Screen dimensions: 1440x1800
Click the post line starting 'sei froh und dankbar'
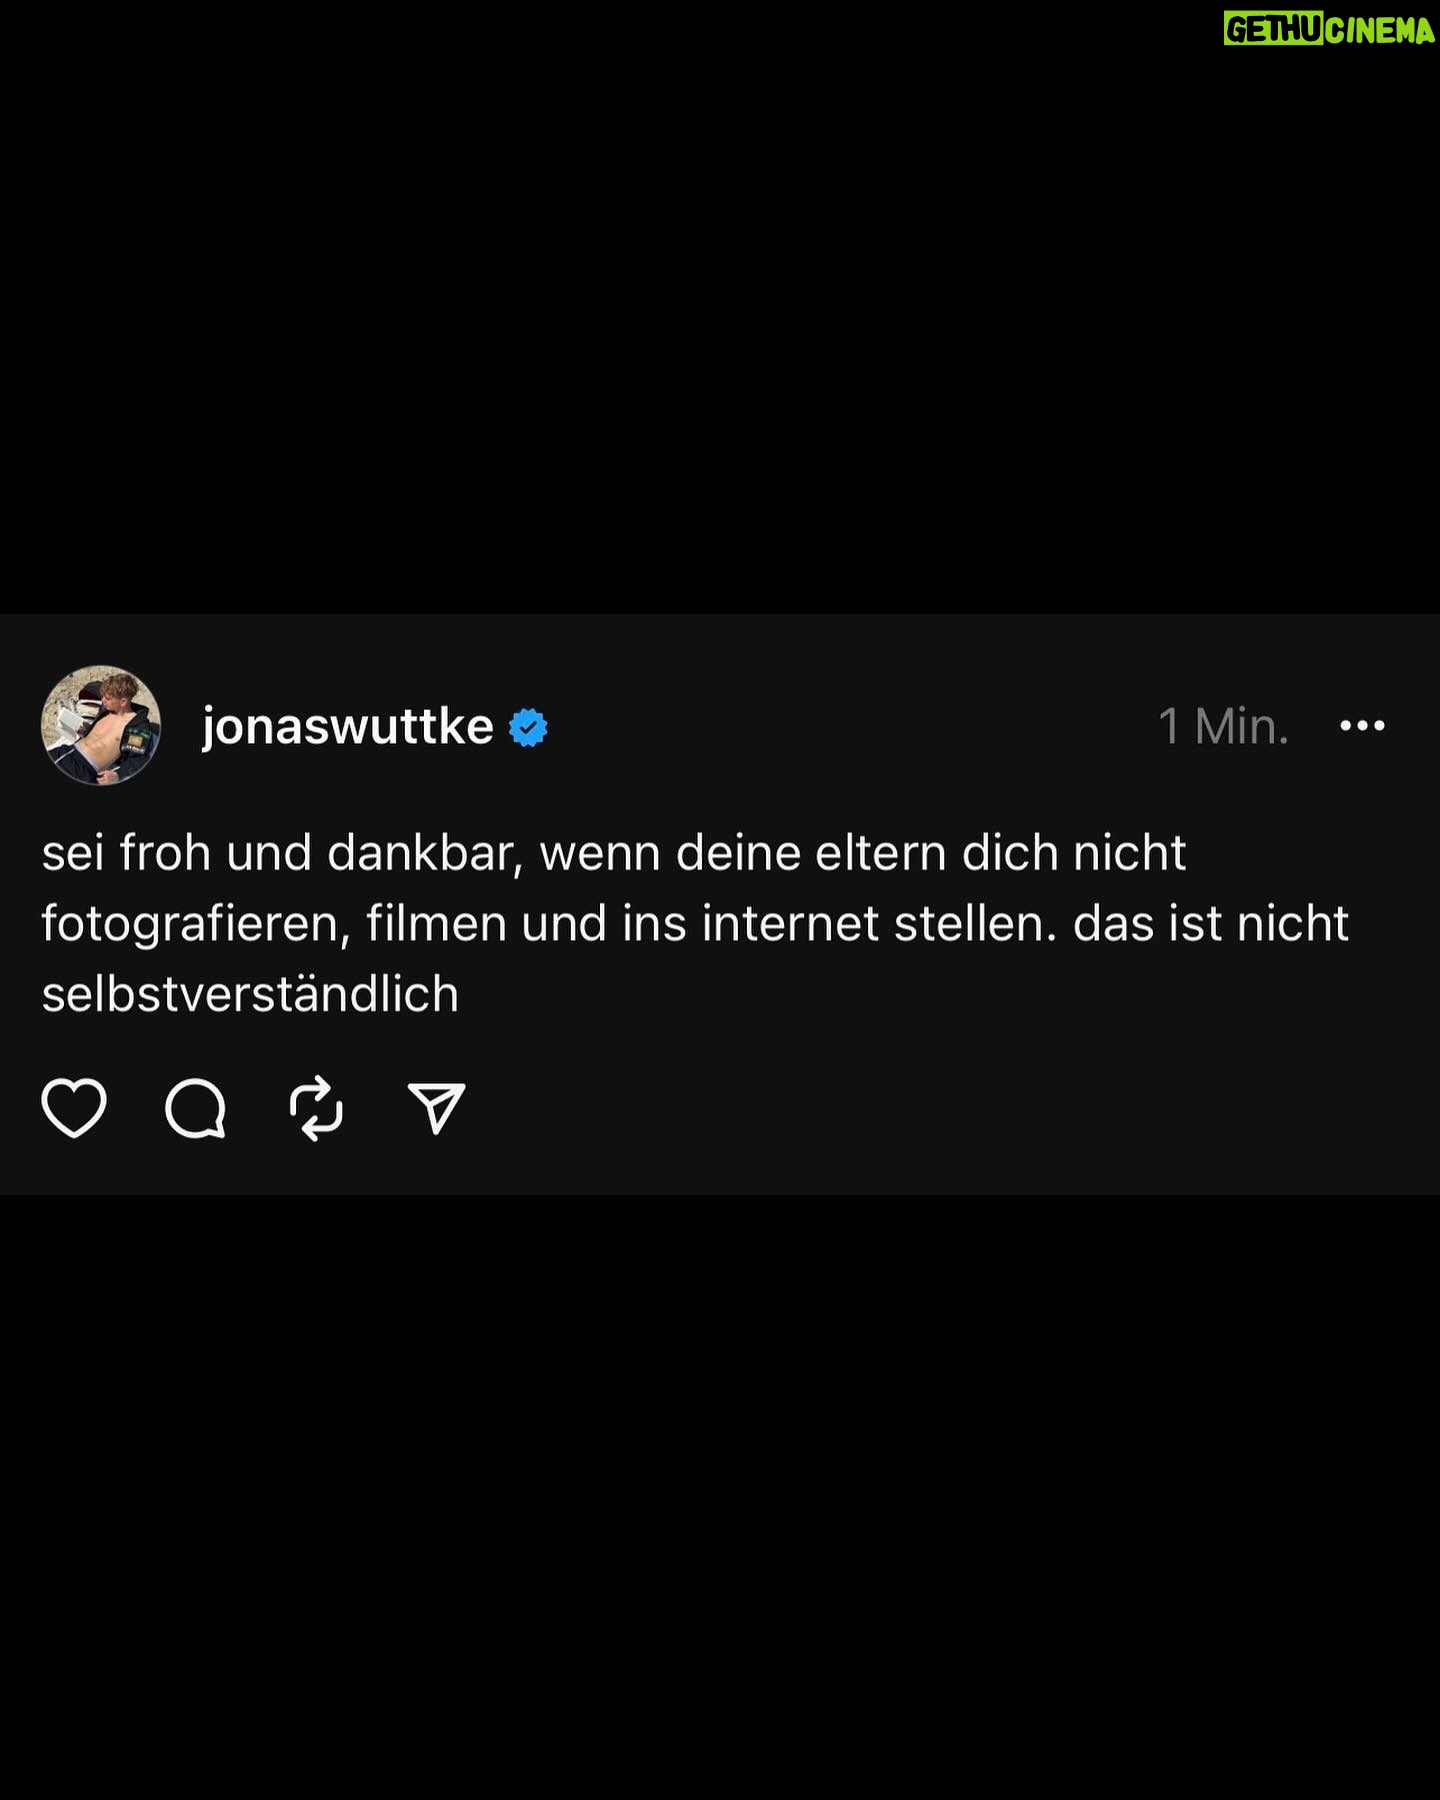click(613, 853)
